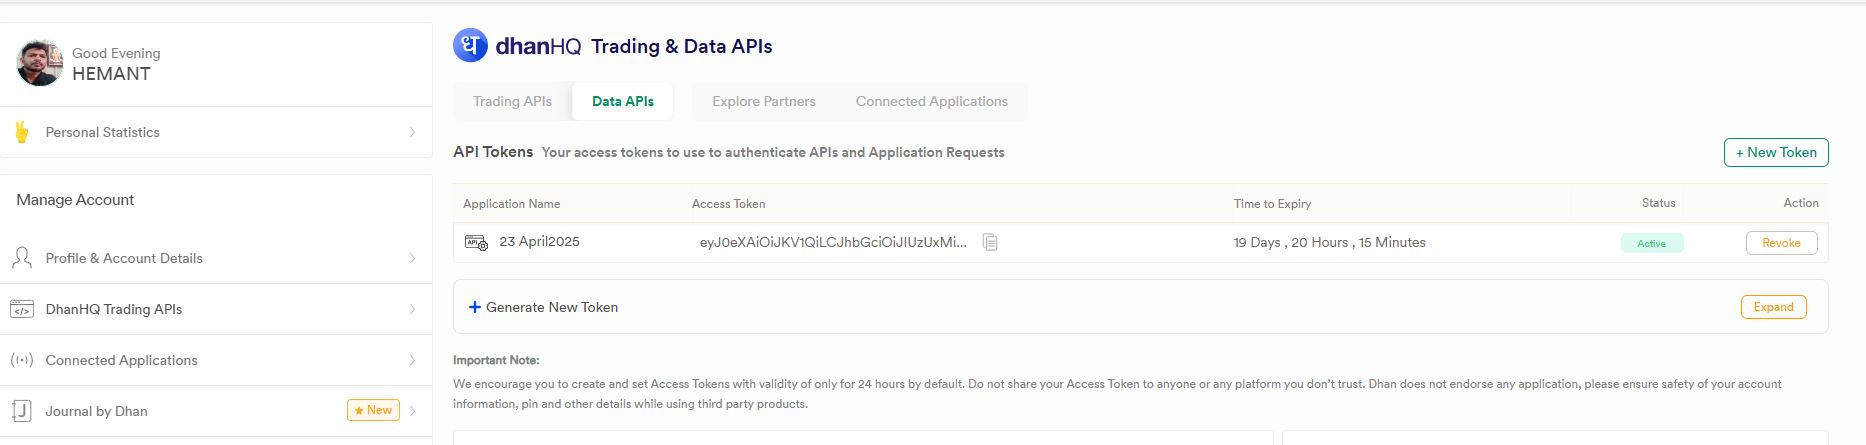The width and height of the screenshot is (1866, 445).
Task: Click the Journal by Dhan notebook icon
Action: click(x=21, y=411)
